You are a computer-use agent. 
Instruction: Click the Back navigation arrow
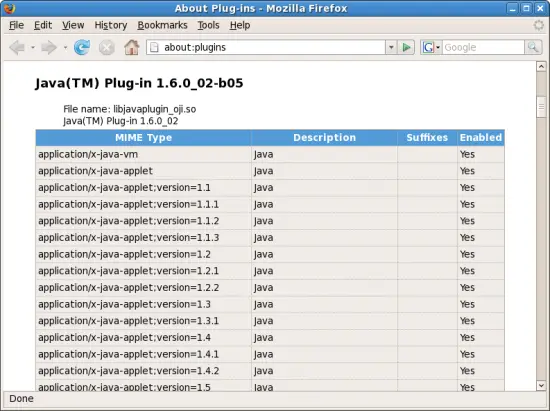(17, 47)
